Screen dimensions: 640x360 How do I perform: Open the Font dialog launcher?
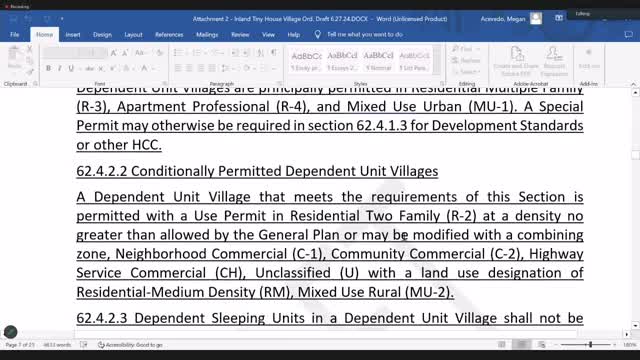(164, 84)
